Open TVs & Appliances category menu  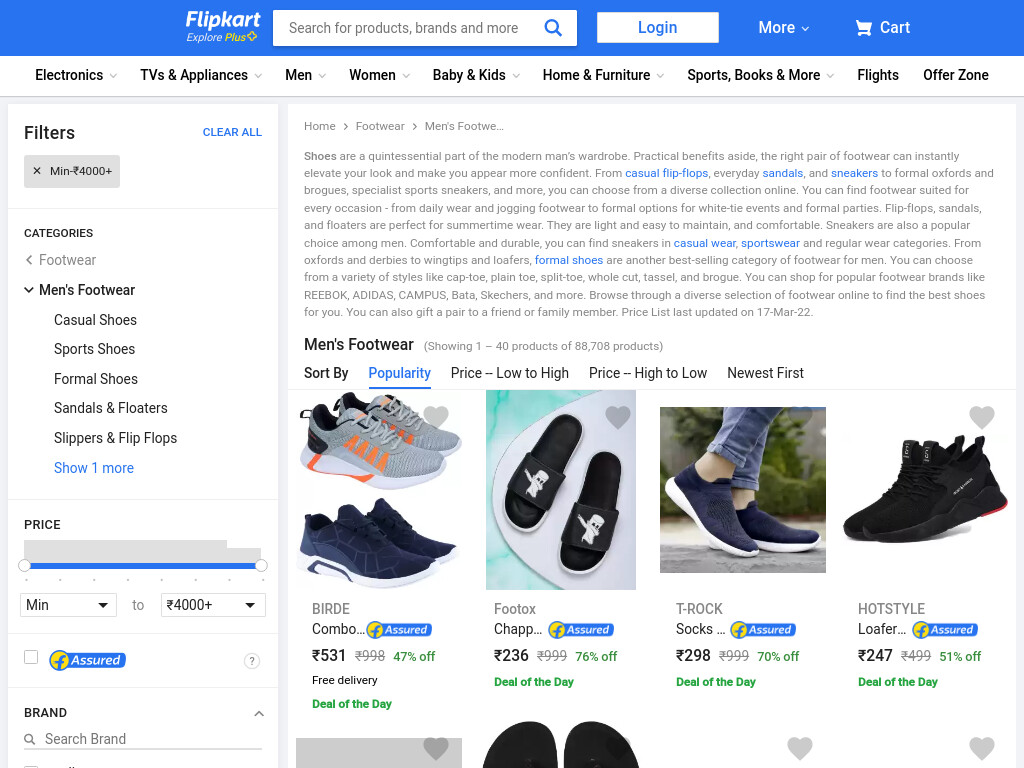(200, 75)
